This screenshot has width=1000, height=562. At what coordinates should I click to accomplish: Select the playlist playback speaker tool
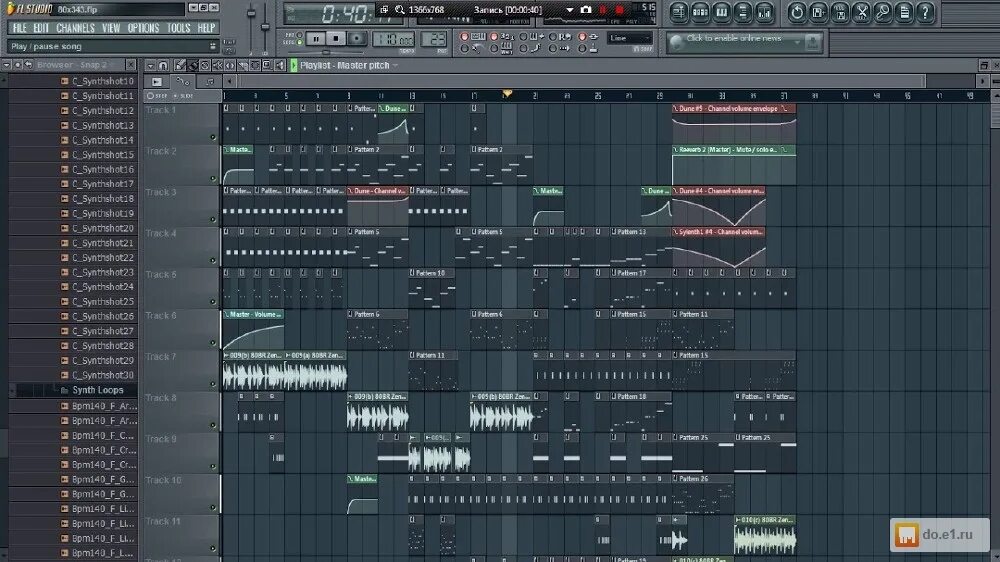[280, 66]
